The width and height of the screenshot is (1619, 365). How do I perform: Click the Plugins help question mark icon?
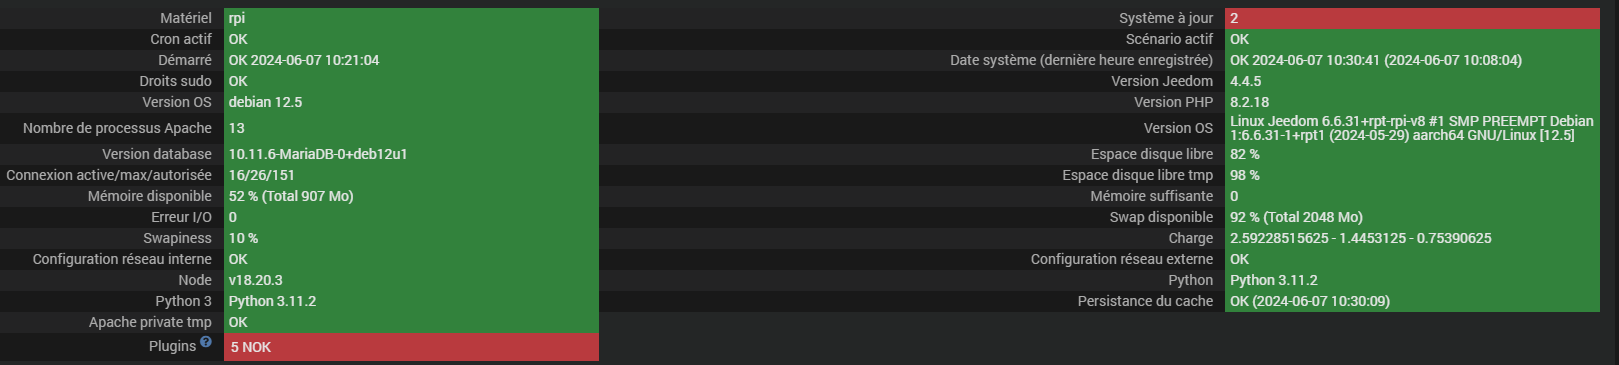pos(206,342)
